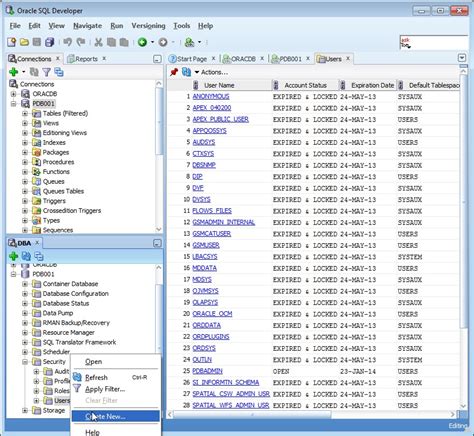This screenshot has width=474, height=436.
Task: Click the green Back navigation icon
Action: click(143, 42)
